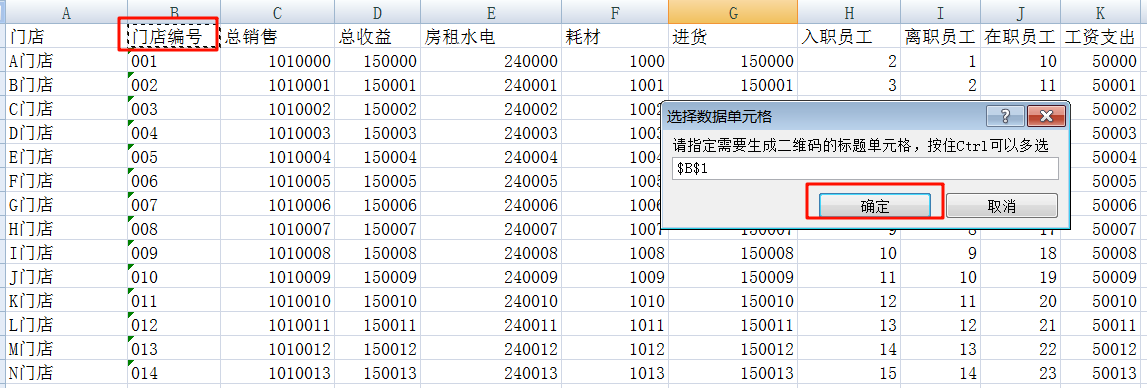Viewport: 1147px width, 388px height.
Task: Click revenue cell 150003 in column D
Action: pos(377,133)
